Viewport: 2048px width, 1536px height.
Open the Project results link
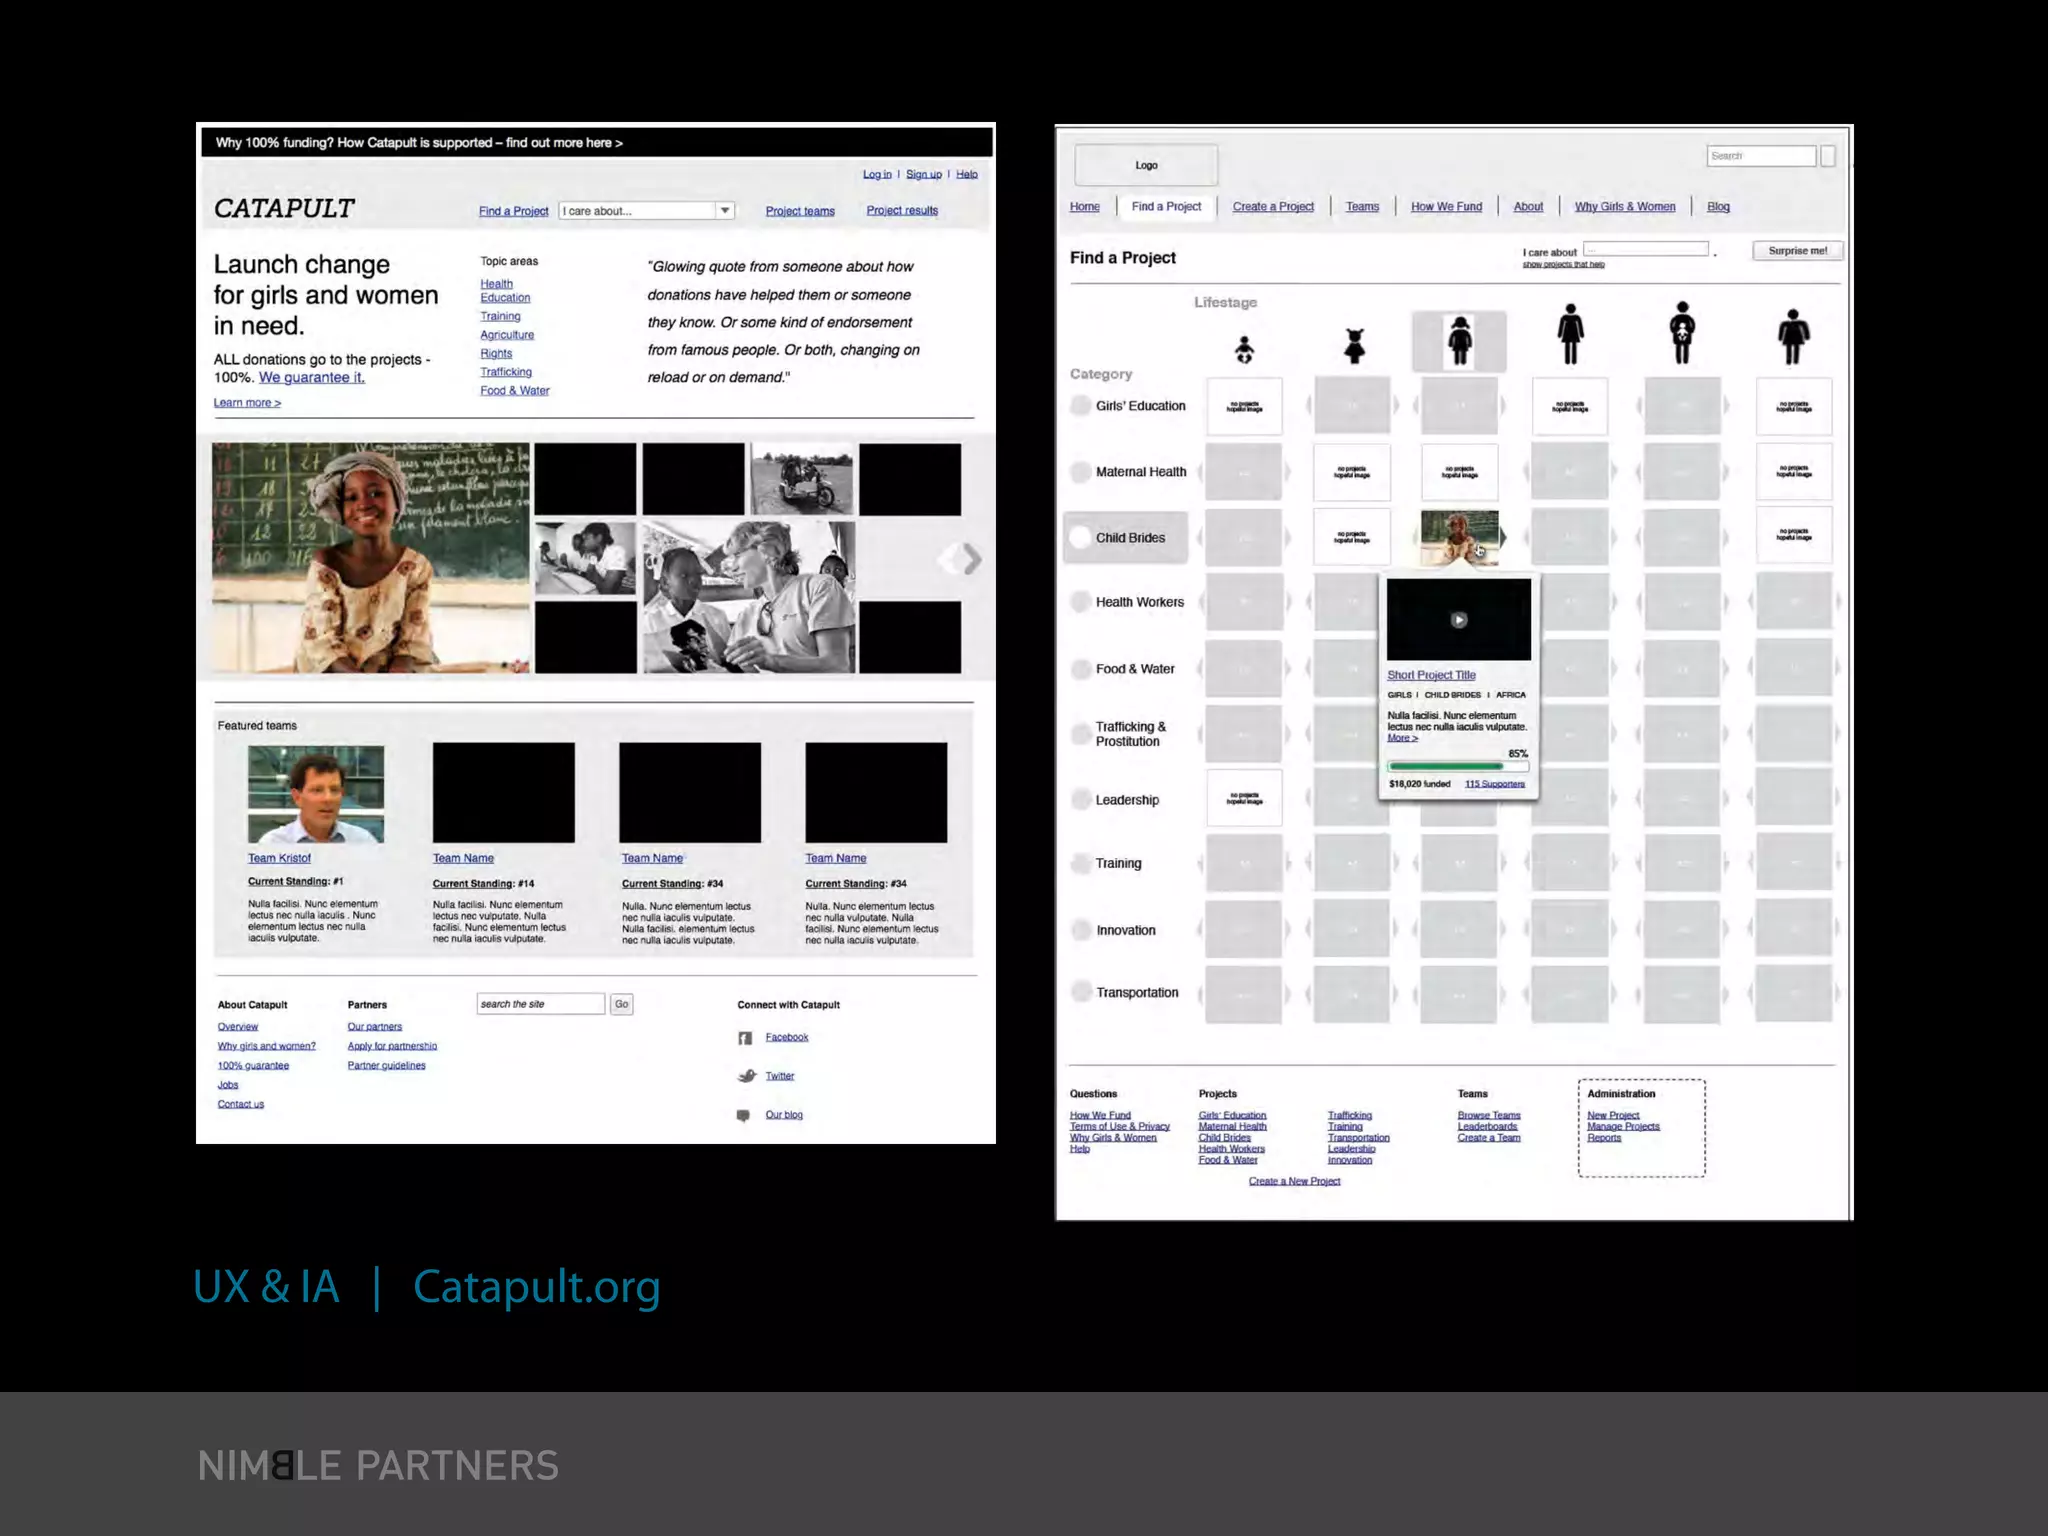point(902,211)
